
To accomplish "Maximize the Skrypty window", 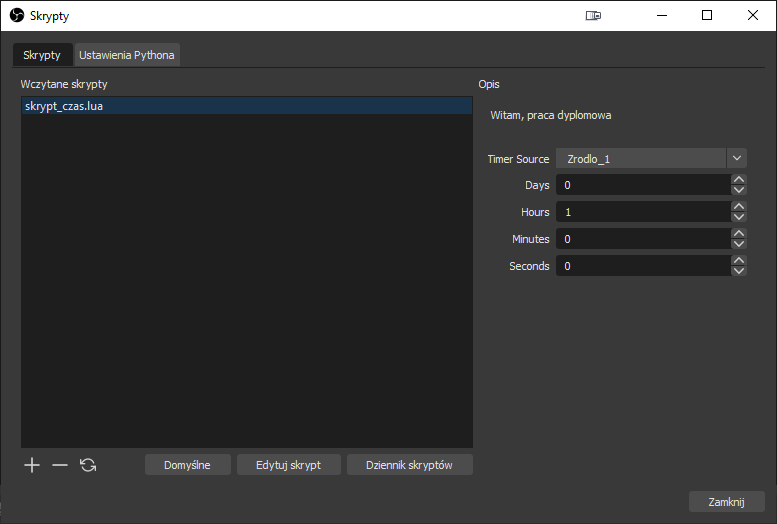I will 707,15.
